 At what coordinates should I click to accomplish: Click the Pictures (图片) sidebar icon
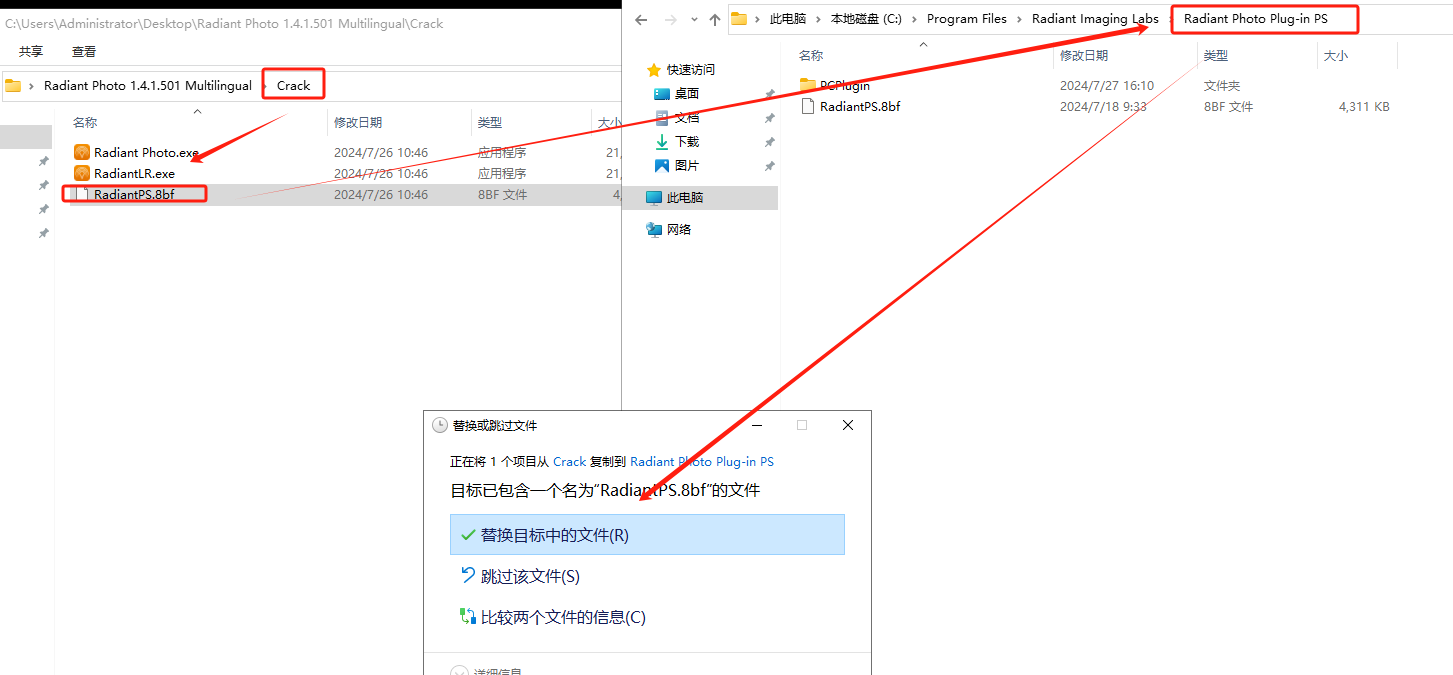tap(662, 166)
